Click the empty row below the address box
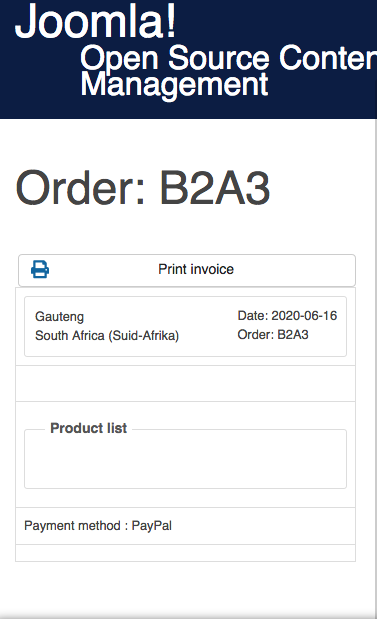The width and height of the screenshot is (377, 619). click(x=186, y=384)
